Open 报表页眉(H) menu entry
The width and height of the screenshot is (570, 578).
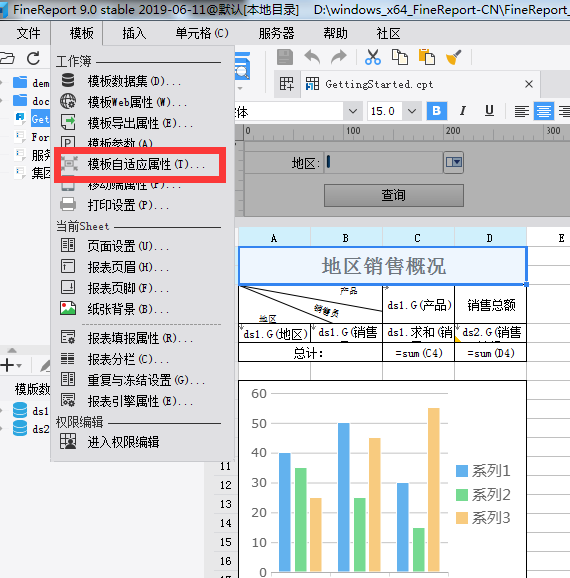[x=142, y=267]
